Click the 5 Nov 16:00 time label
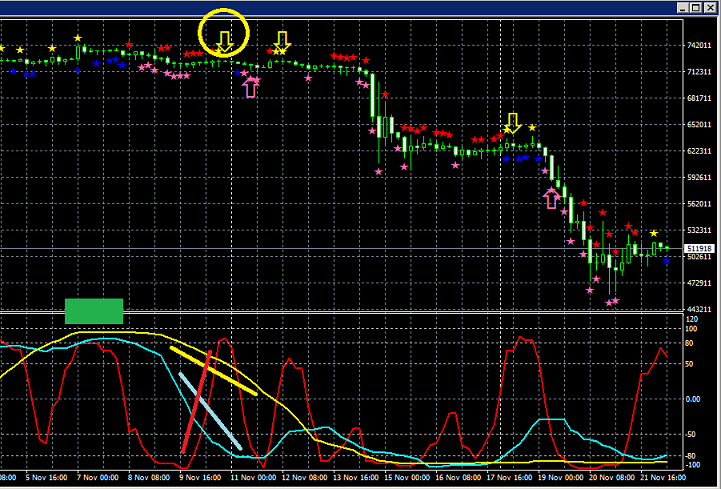Viewport: 721px width, 489px height. click(46, 477)
